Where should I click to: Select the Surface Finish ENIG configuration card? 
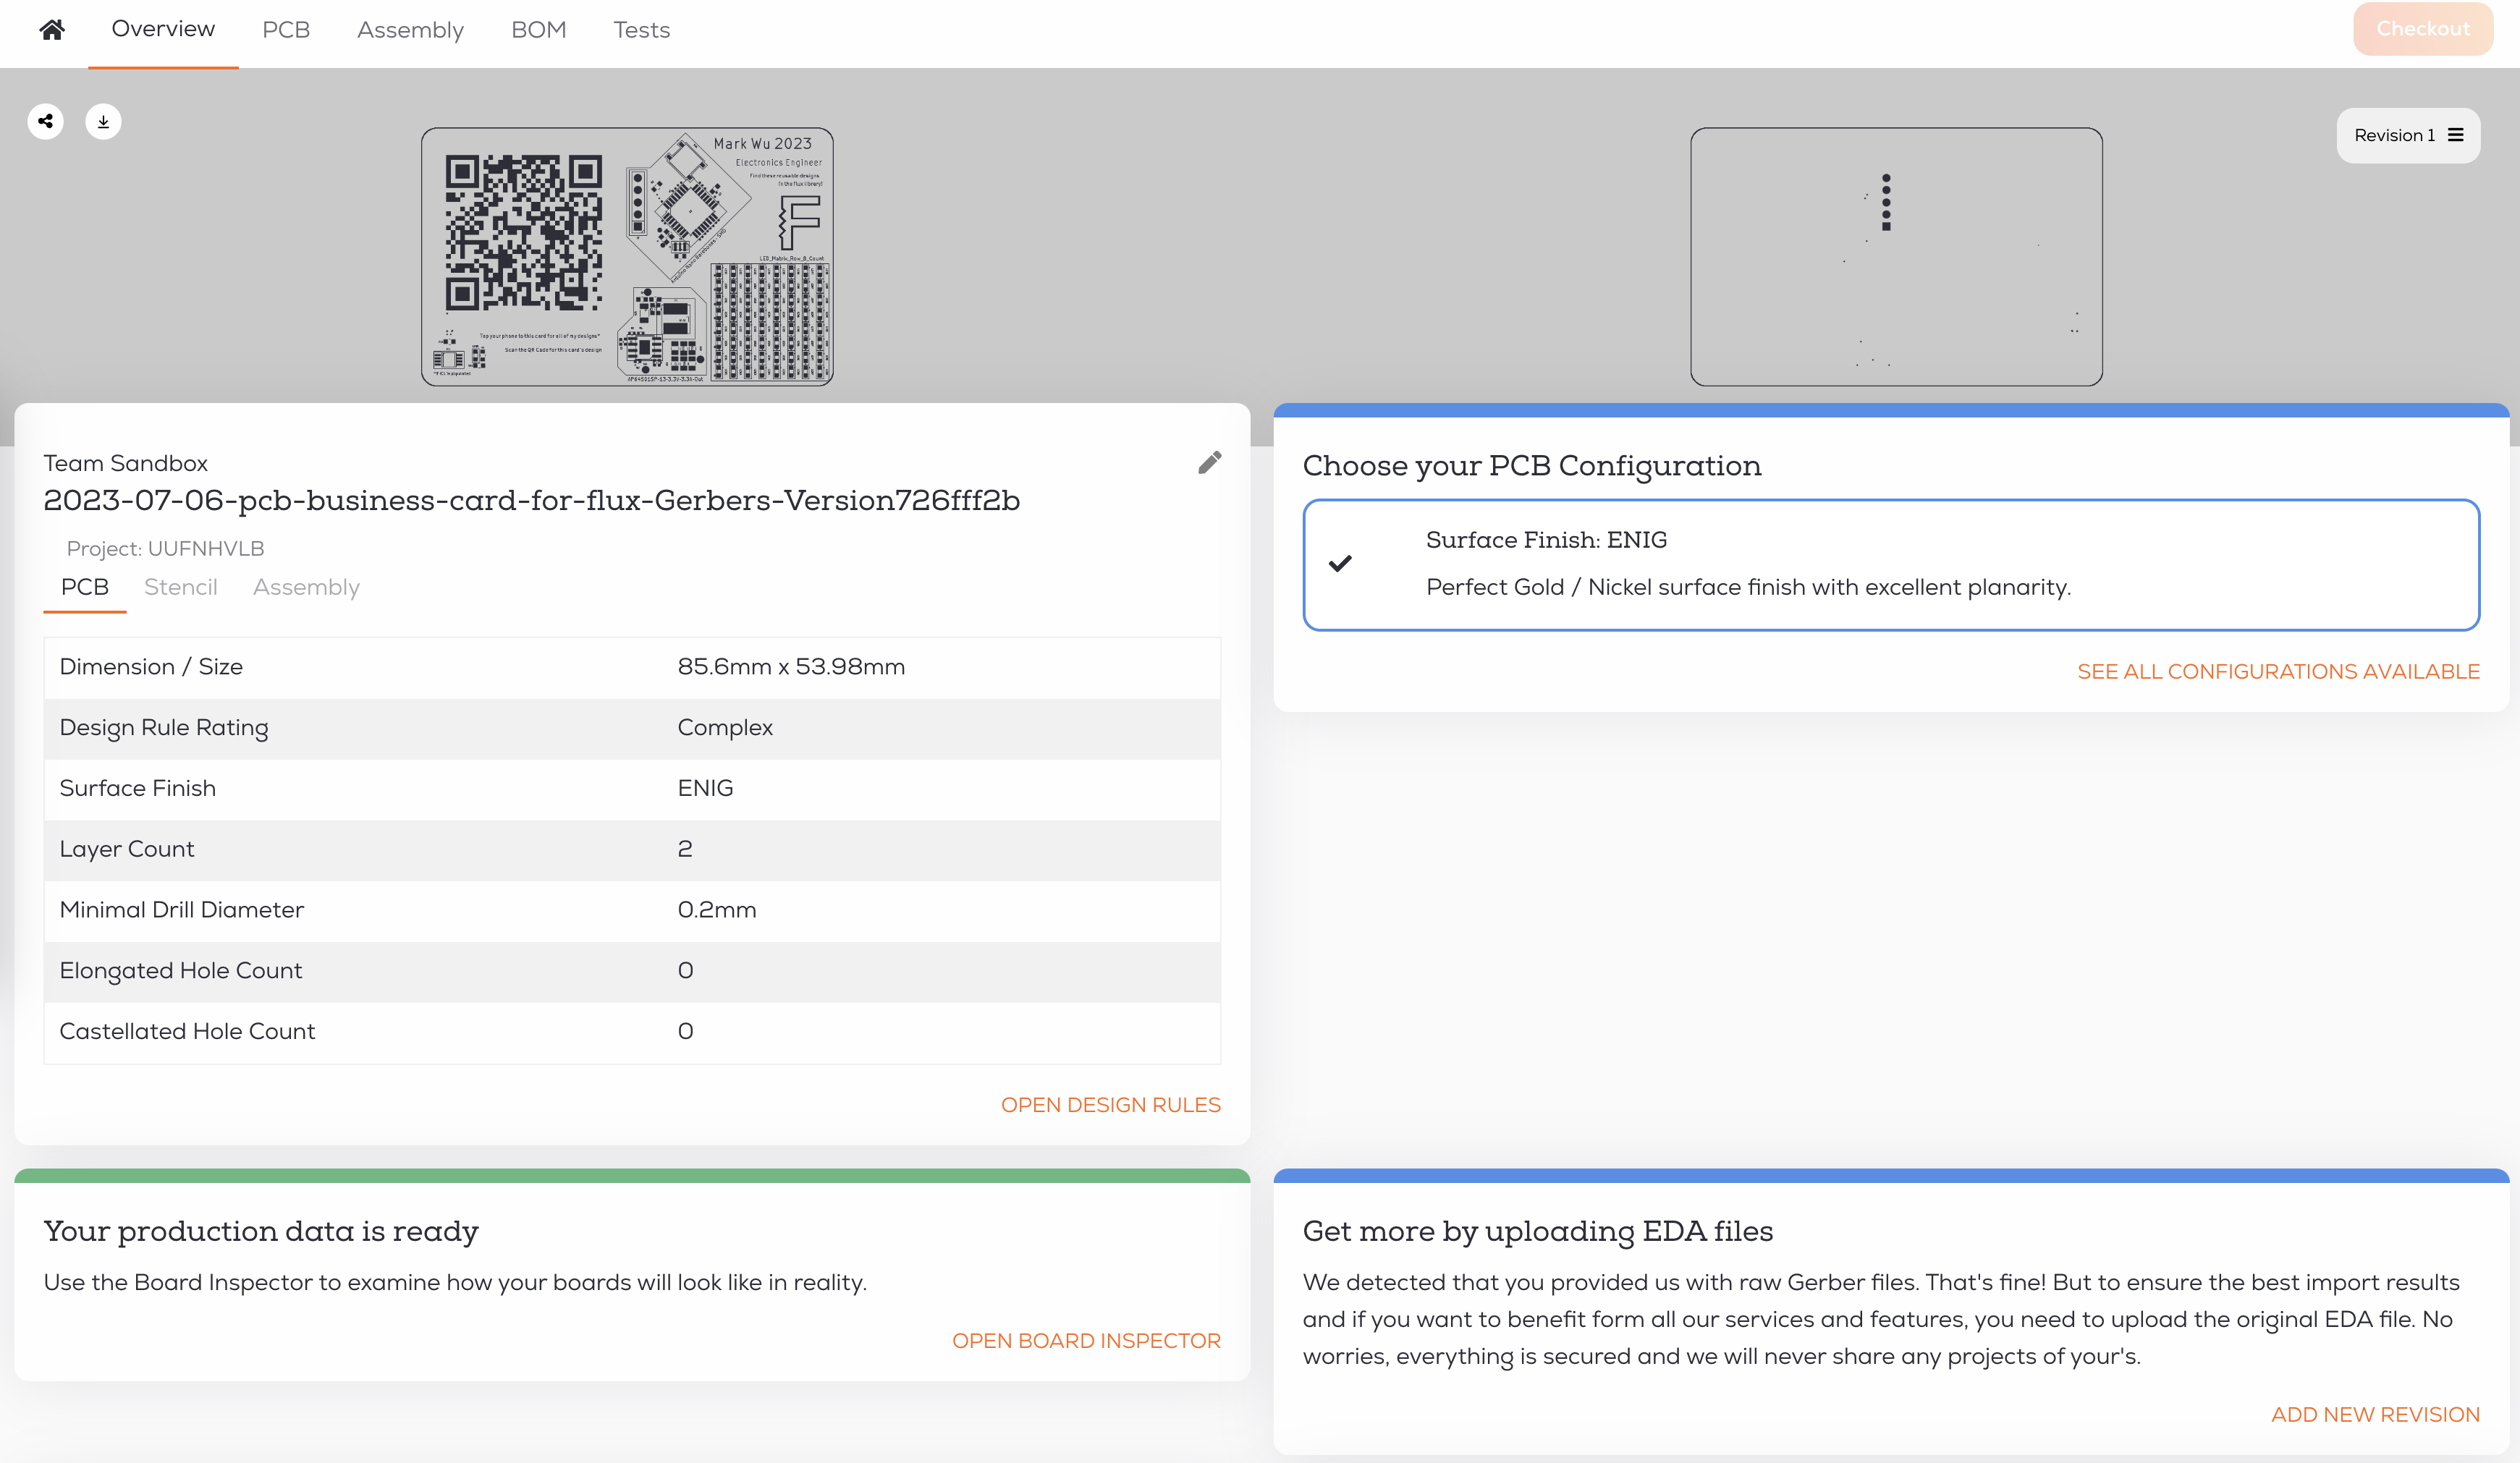coord(1890,564)
